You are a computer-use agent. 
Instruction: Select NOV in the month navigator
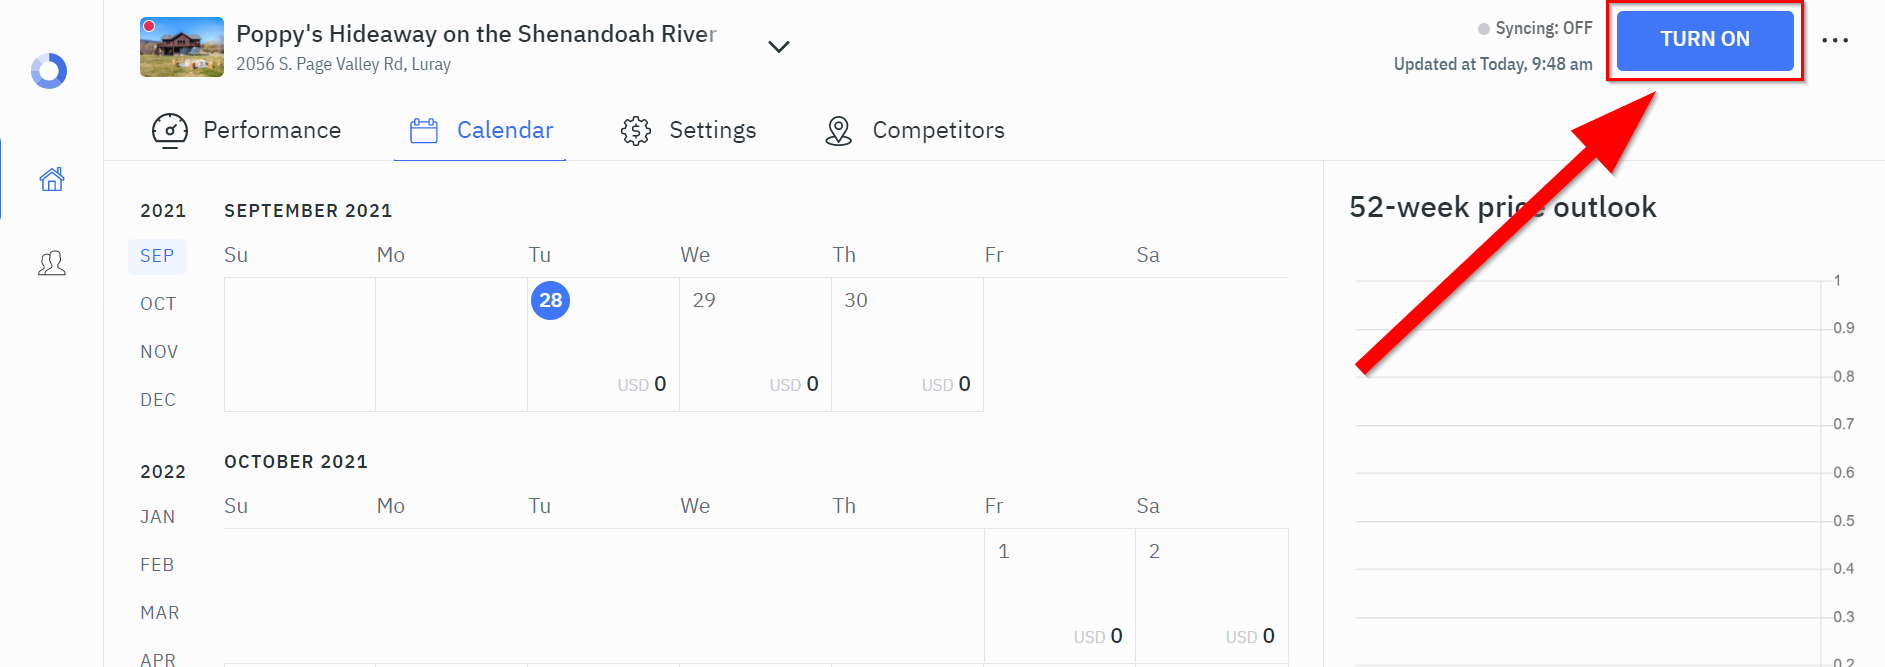click(x=159, y=352)
